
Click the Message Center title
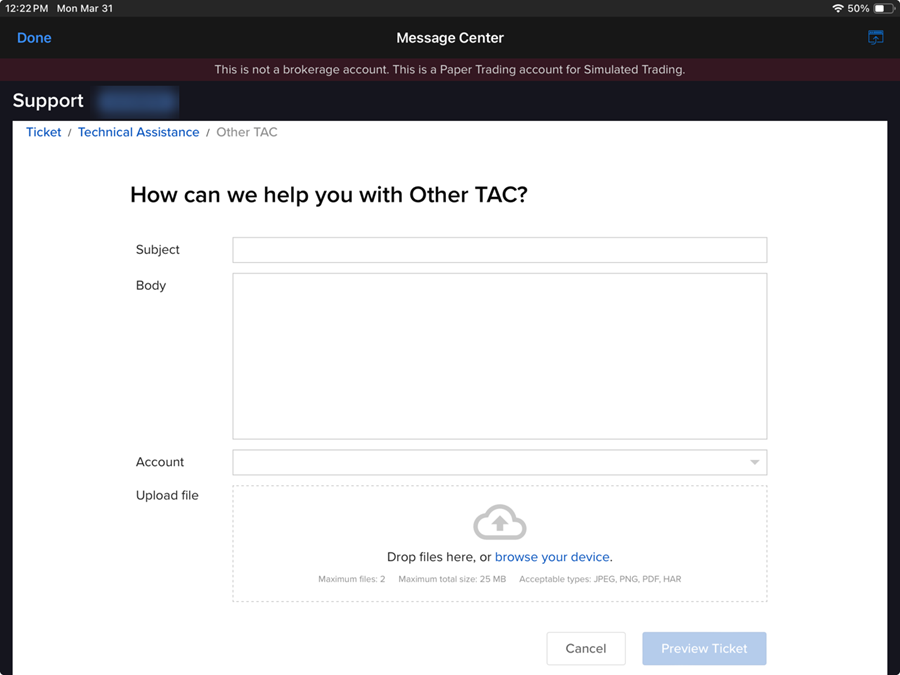tap(450, 37)
